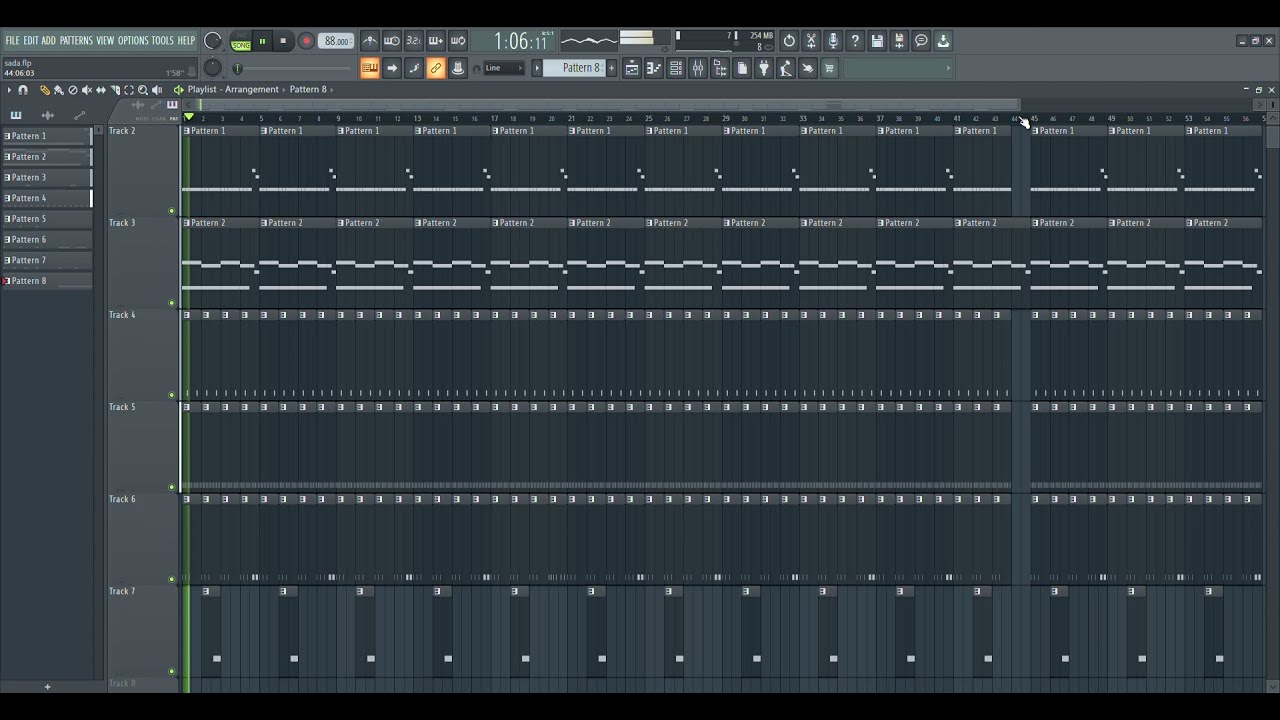This screenshot has height=720, width=1280.
Task: Toggle wait for input before playing
Action: 392,41
